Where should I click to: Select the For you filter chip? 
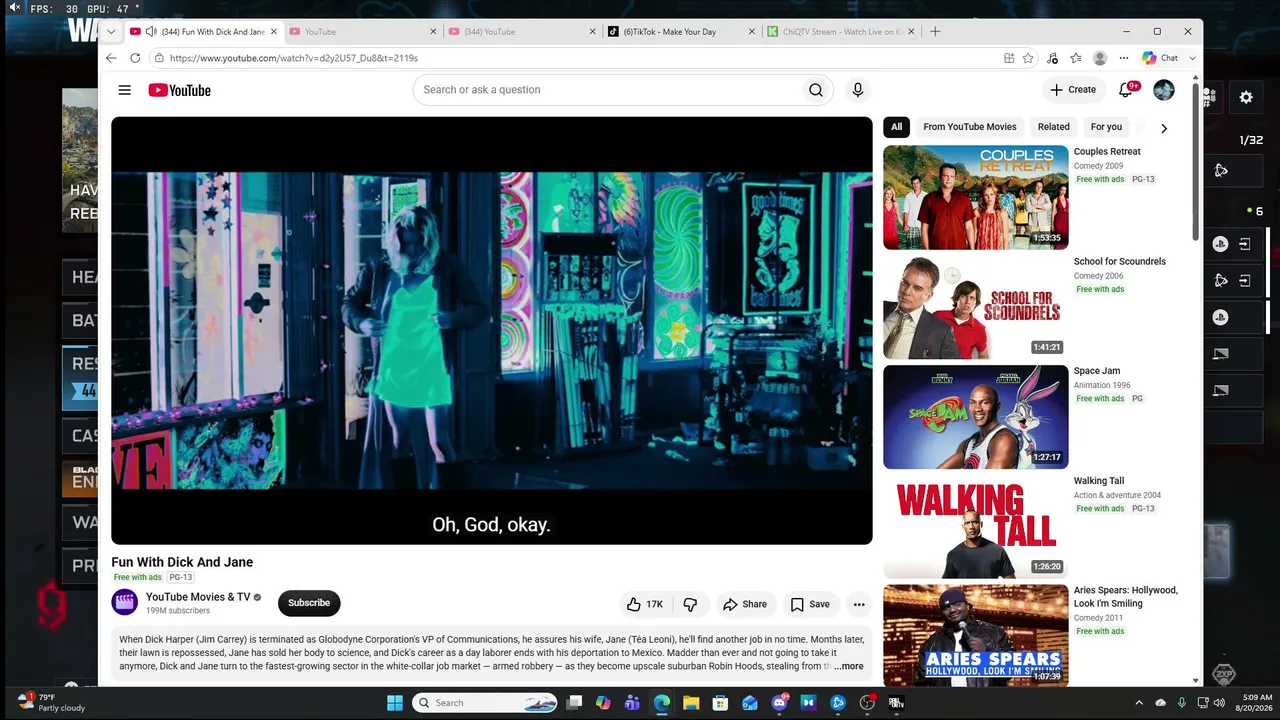click(x=1106, y=127)
